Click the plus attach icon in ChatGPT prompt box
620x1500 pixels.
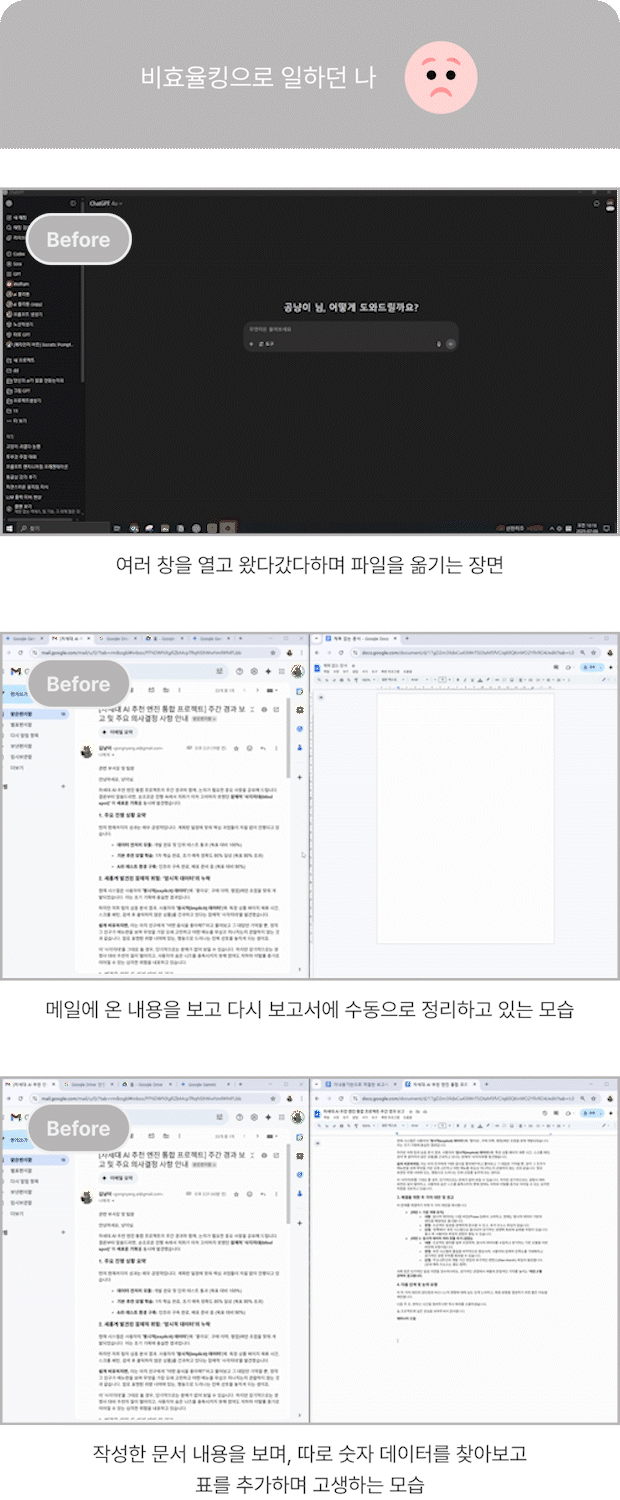pos(251,343)
